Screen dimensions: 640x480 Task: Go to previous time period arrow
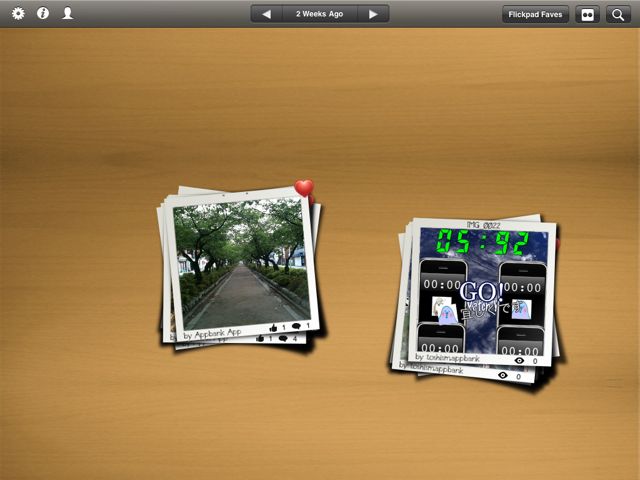267,14
